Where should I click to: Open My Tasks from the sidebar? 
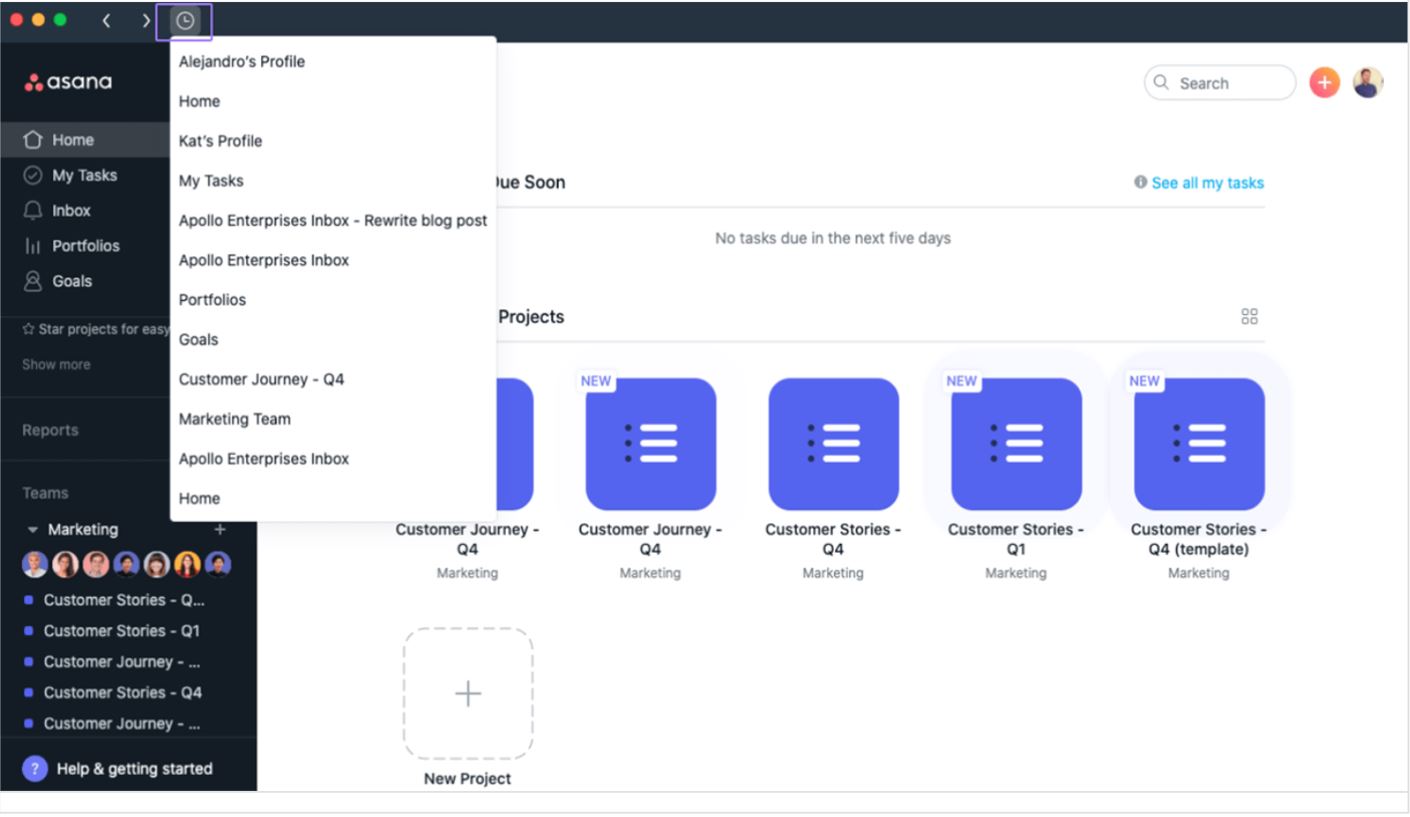[85, 175]
